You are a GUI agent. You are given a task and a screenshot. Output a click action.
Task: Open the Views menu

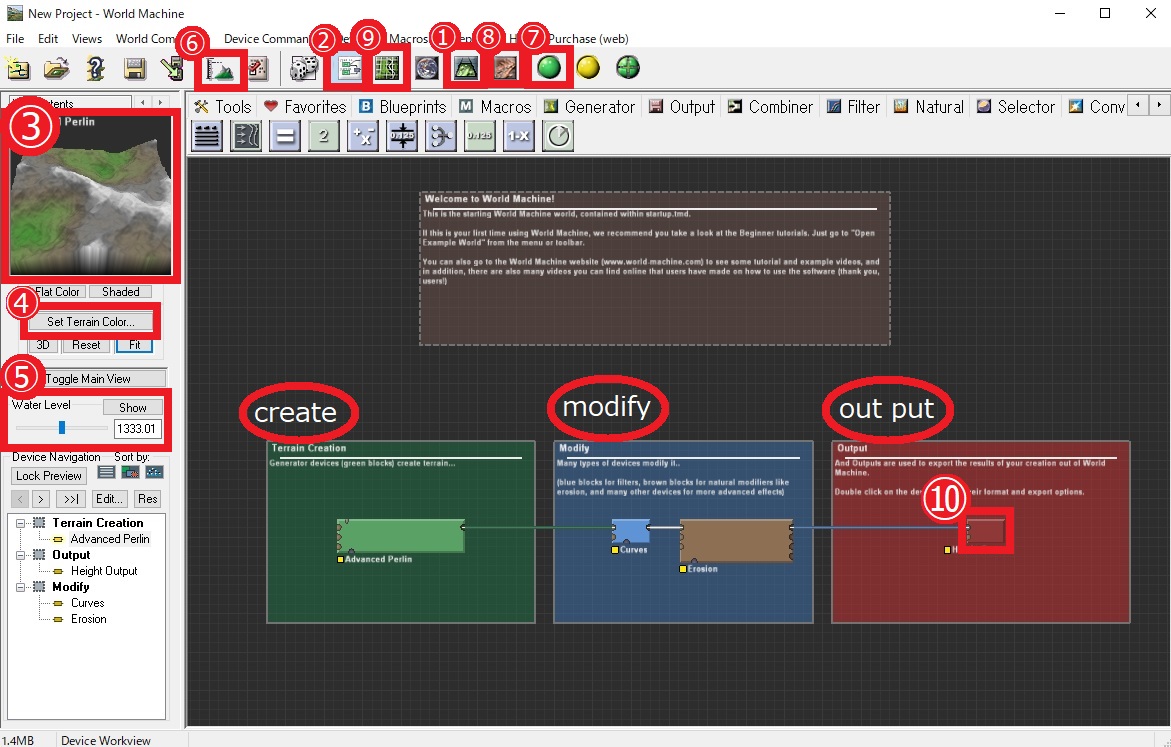click(x=87, y=39)
